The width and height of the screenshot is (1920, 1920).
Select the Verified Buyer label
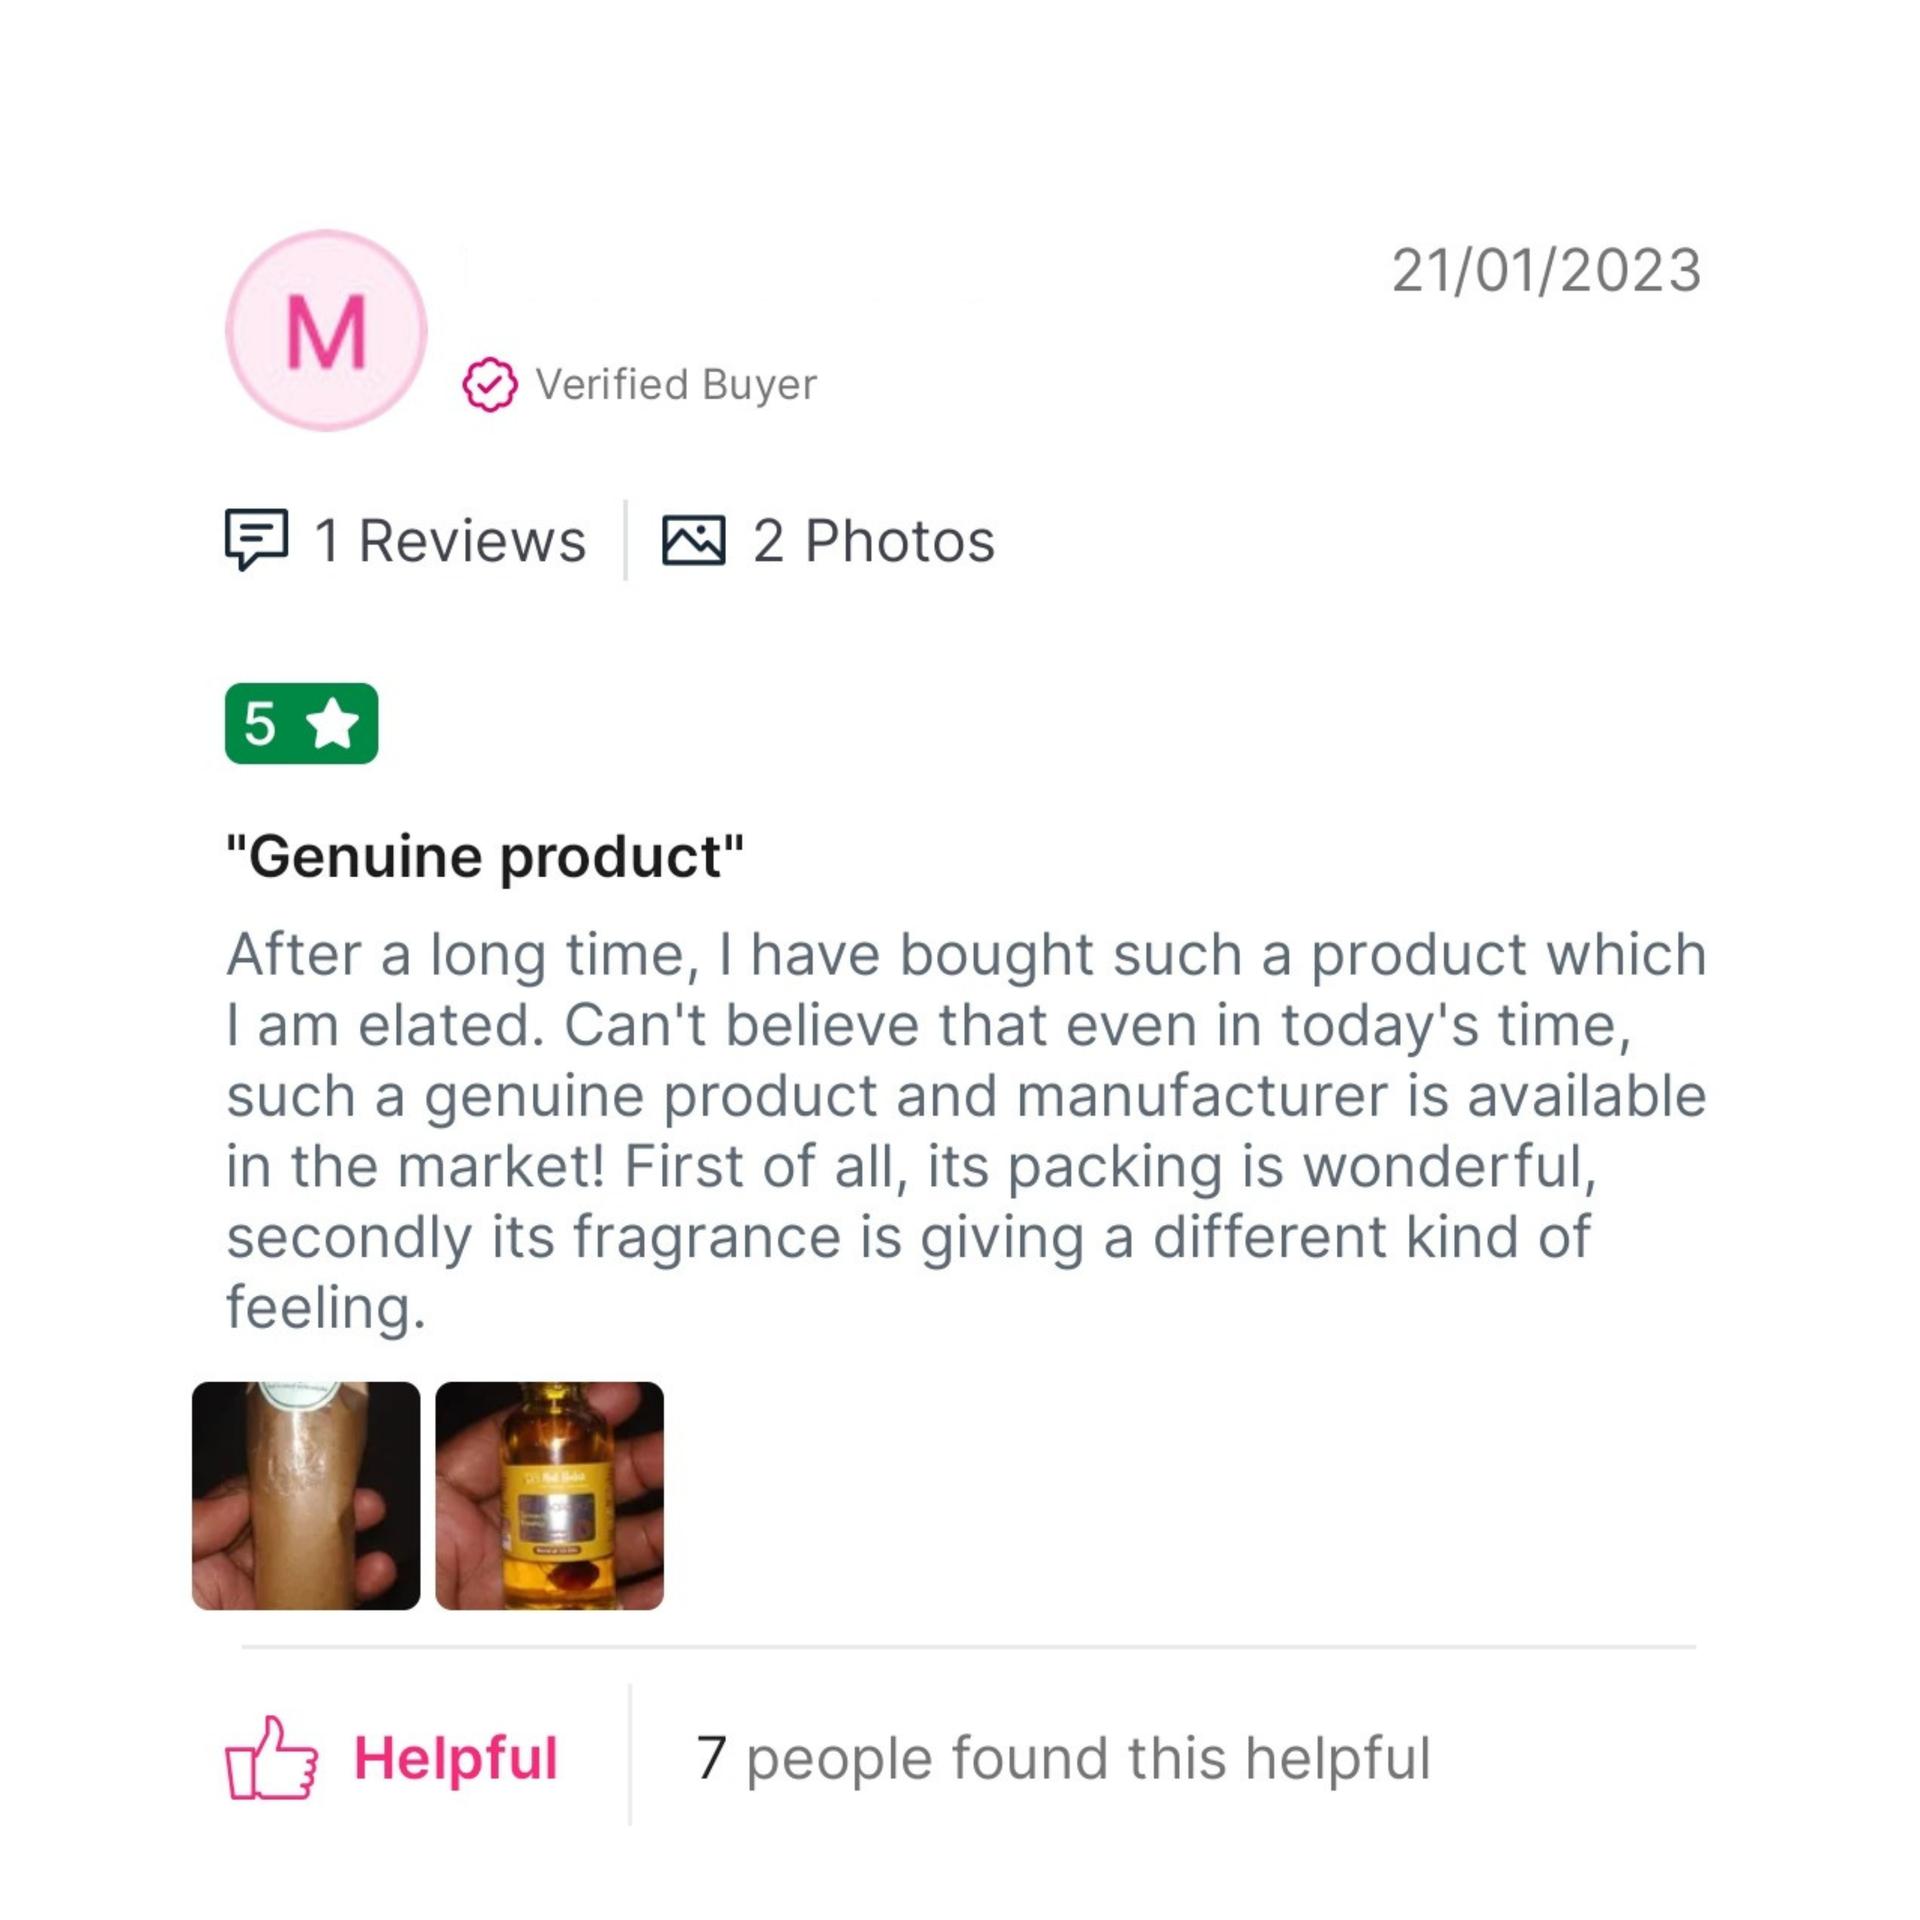click(676, 385)
